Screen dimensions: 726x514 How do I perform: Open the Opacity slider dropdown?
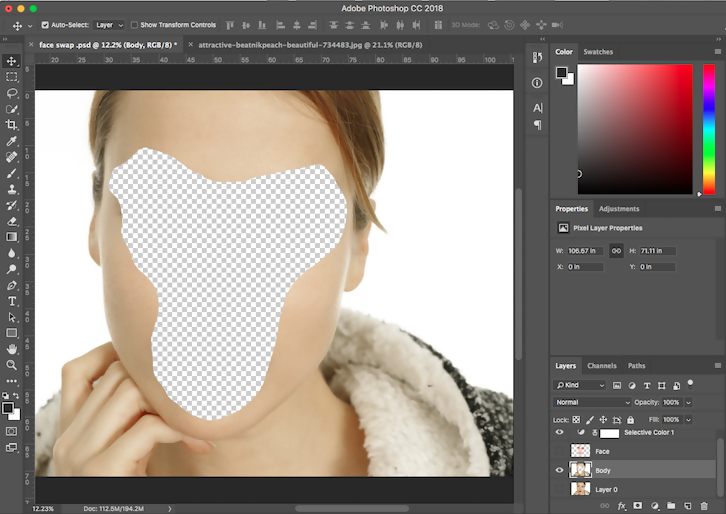(x=688, y=402)
